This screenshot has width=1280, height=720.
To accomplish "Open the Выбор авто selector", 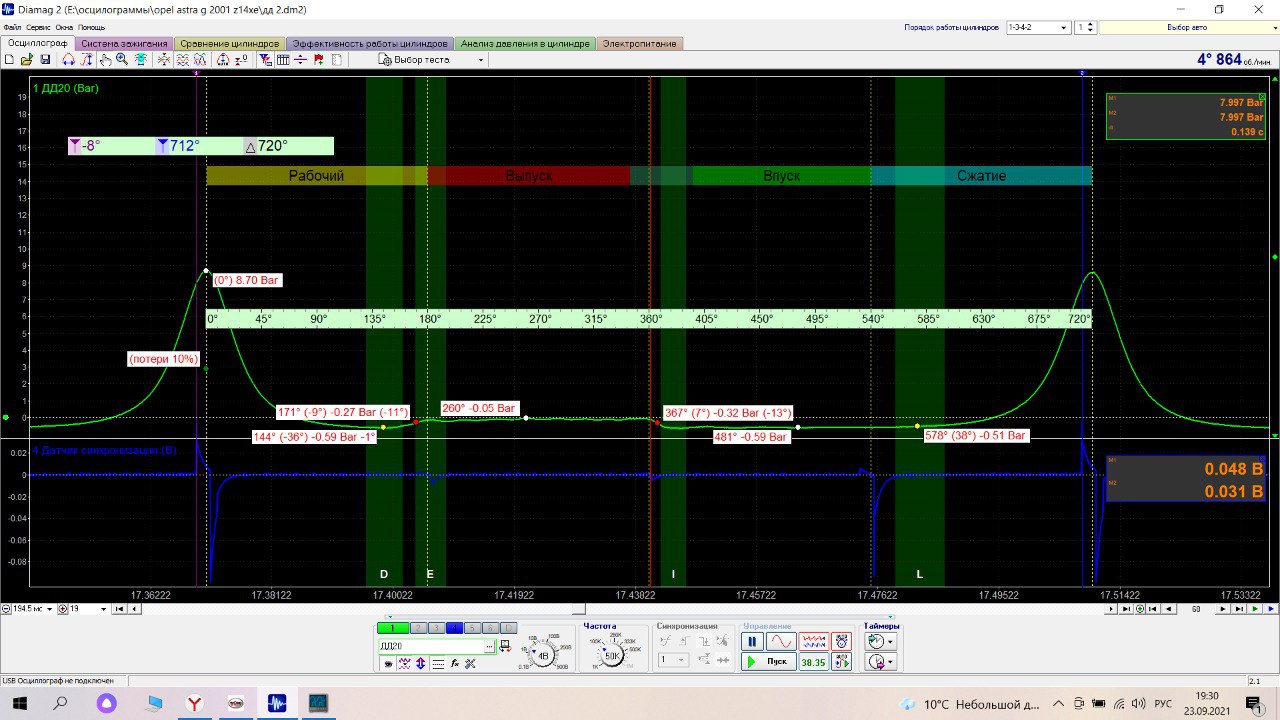I will [x=1187, y=28].
